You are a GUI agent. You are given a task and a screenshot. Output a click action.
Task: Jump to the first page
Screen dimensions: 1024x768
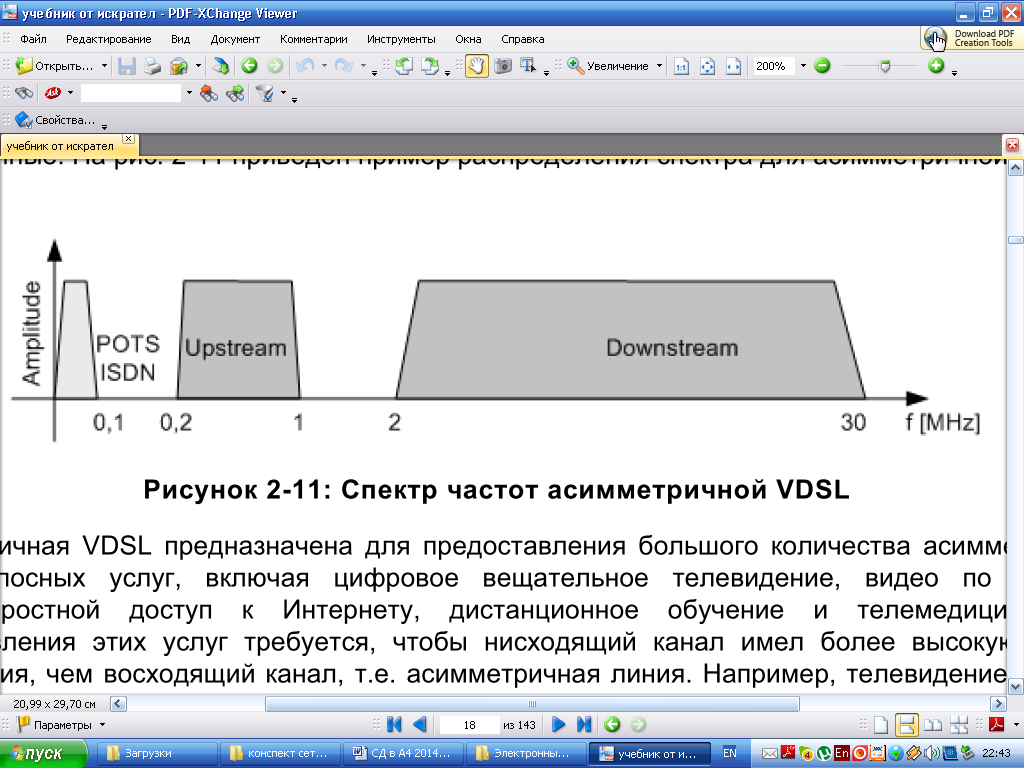coord(394,724)
